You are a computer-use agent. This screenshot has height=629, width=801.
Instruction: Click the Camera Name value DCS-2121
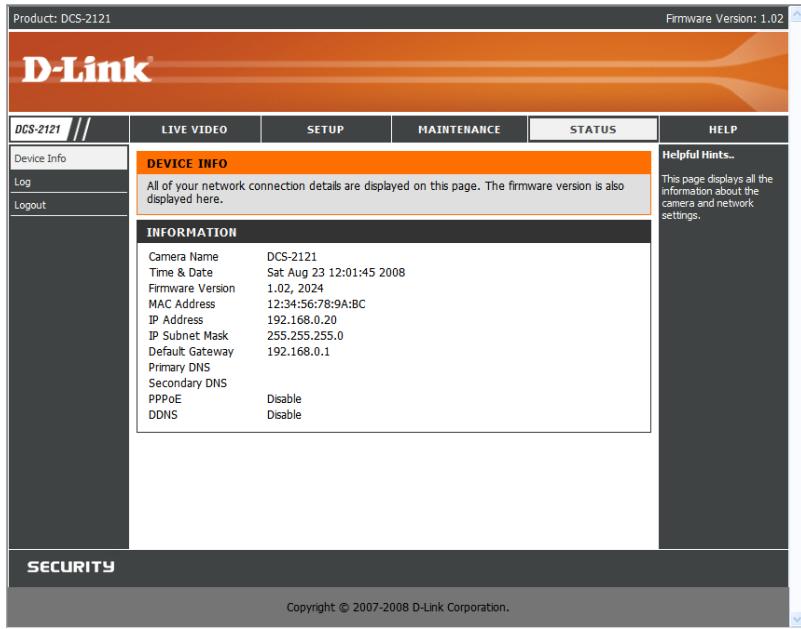pos(292,257)
